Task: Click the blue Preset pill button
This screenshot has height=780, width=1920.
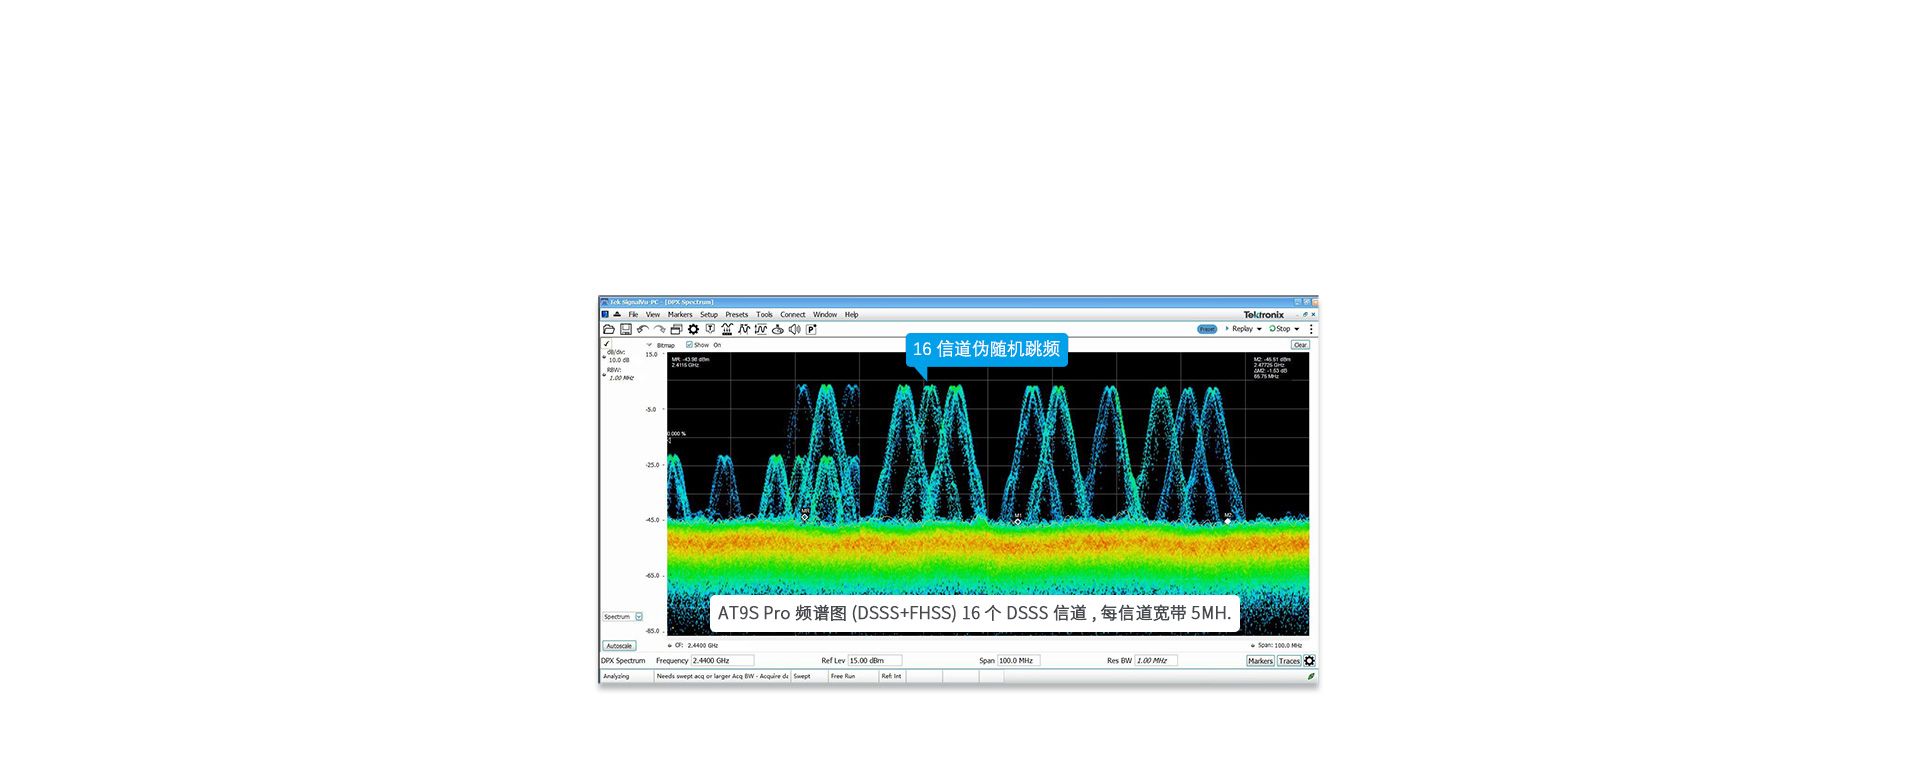Action: click(1207, 329)
